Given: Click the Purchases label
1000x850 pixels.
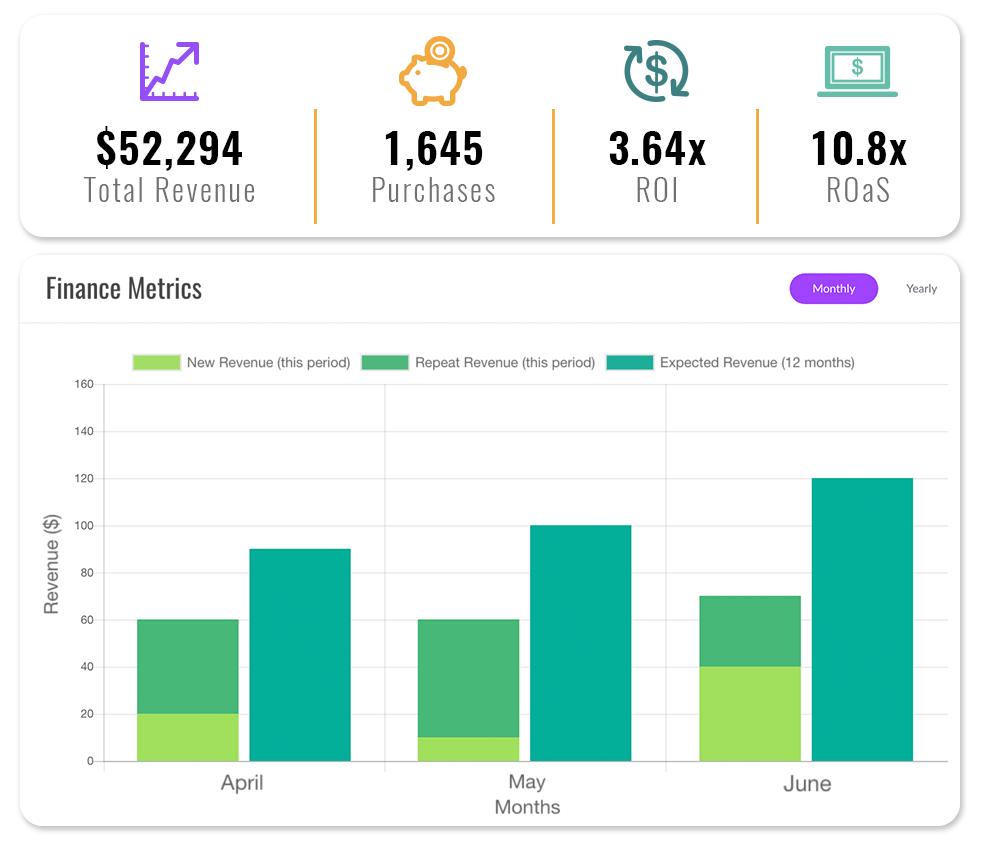Looking at the screenshot, I should (x=434, y=191).
